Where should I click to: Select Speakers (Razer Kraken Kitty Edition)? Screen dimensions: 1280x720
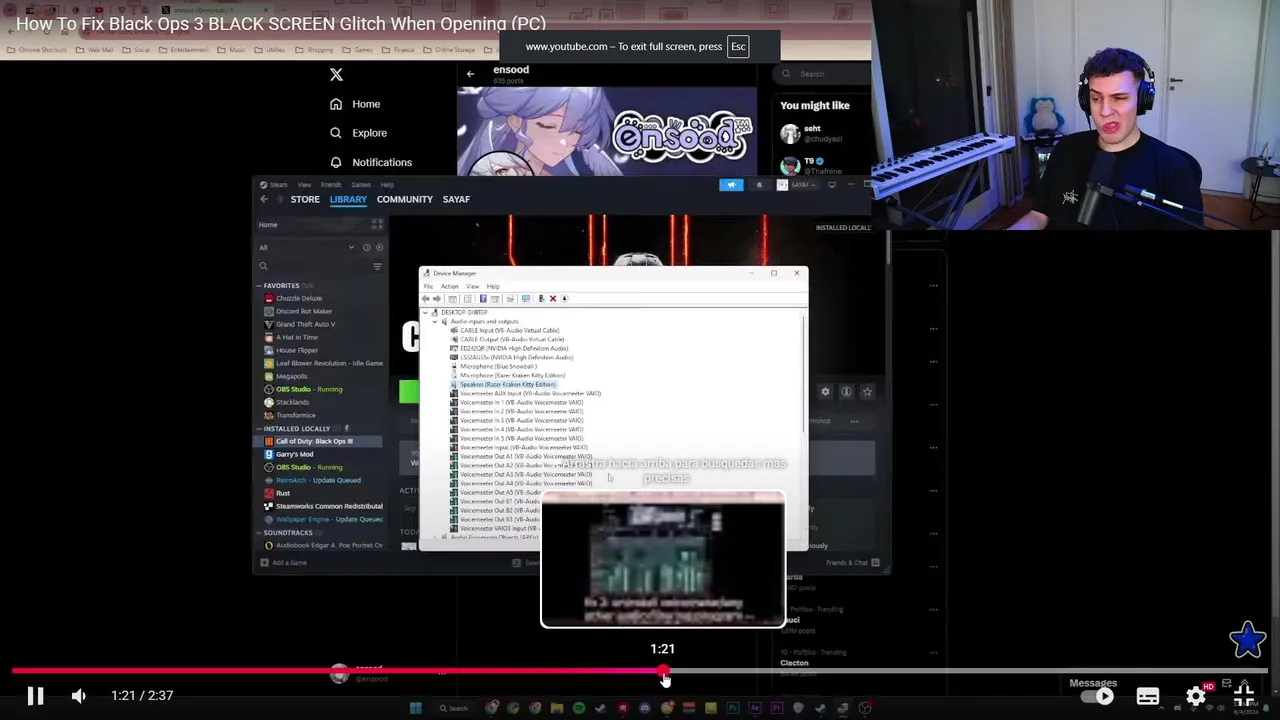coord(507,384)
